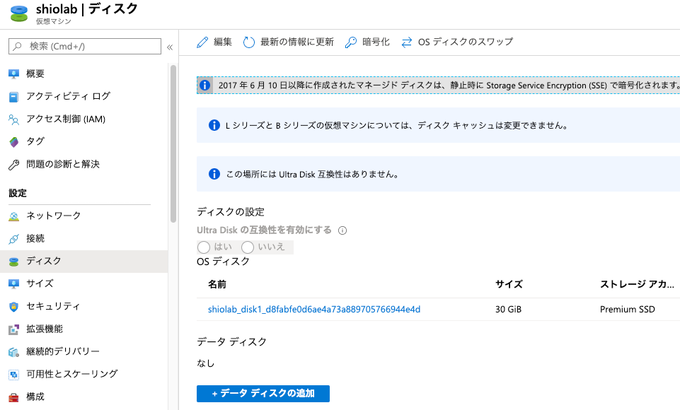Click the セキュリティ shield icon
The width and height of the screenshot is (680, 410).
click(x=14, y=306)
